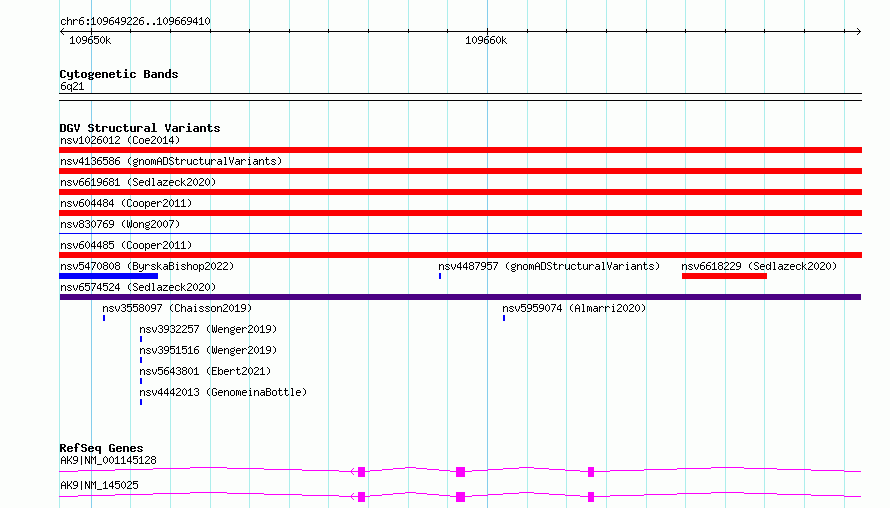
Task: Open nsv830769 (Wong2007) variant label
Action: click(x=120, y=224)
